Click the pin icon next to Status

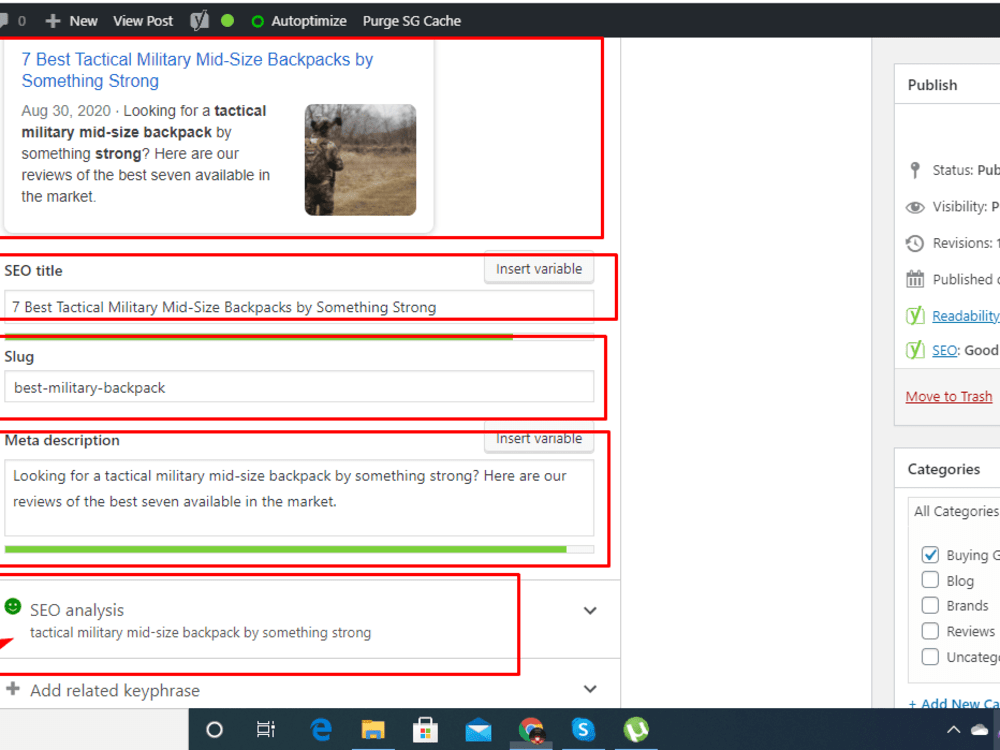point(915,170)
